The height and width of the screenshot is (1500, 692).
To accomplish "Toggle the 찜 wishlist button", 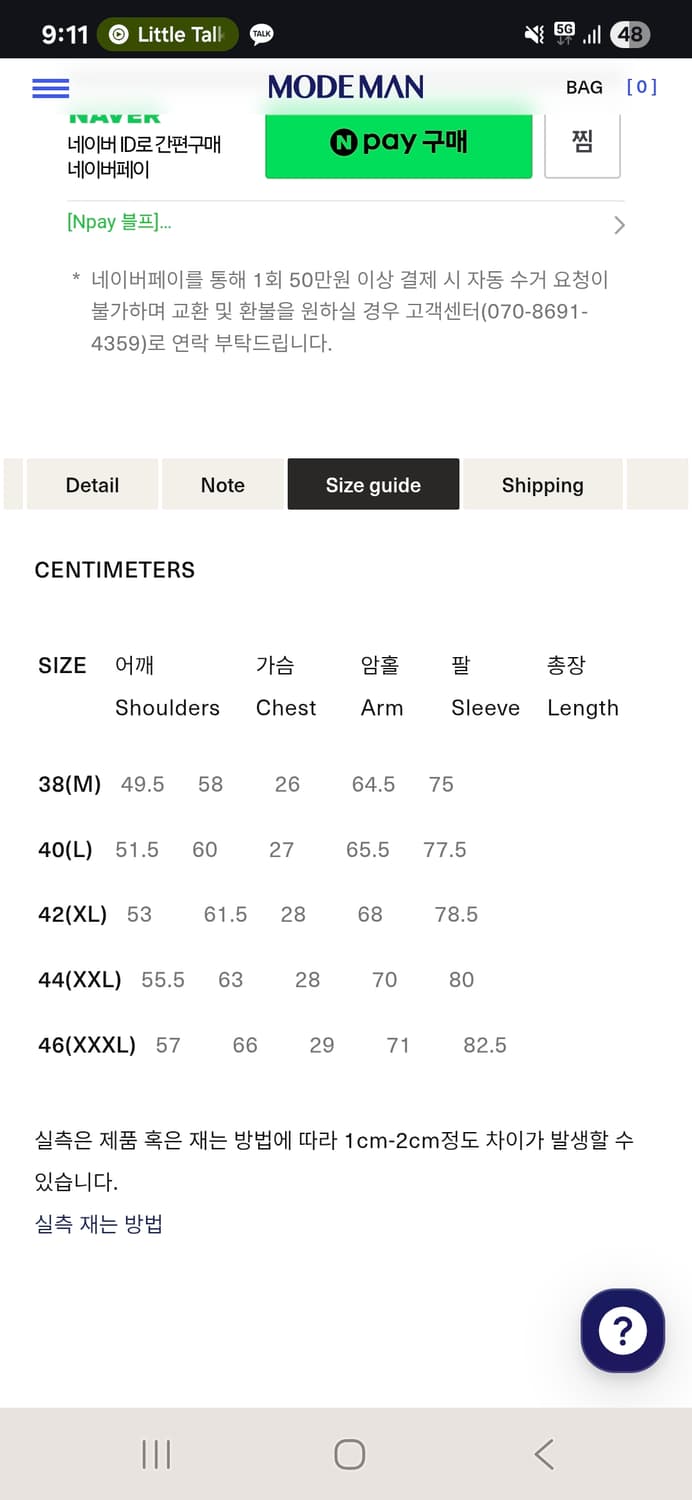I will [x=583, y=144].
